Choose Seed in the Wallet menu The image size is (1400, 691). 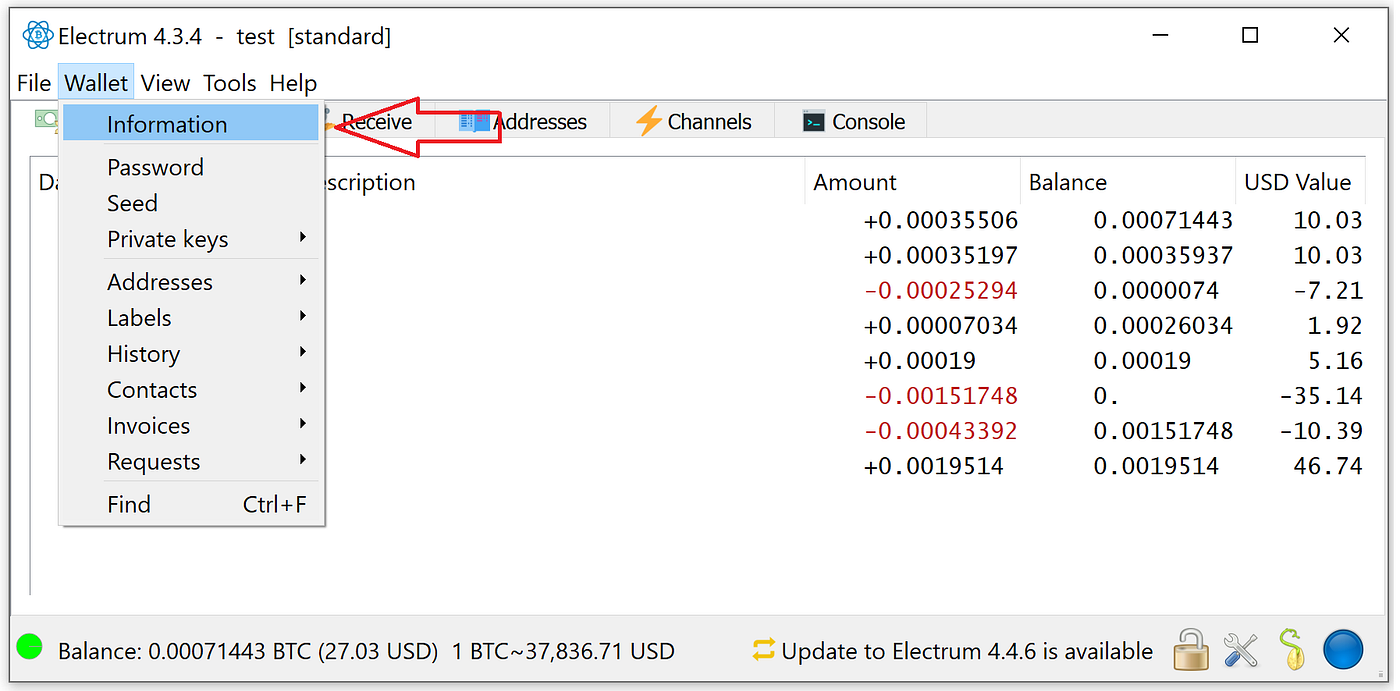coord(191,203)
